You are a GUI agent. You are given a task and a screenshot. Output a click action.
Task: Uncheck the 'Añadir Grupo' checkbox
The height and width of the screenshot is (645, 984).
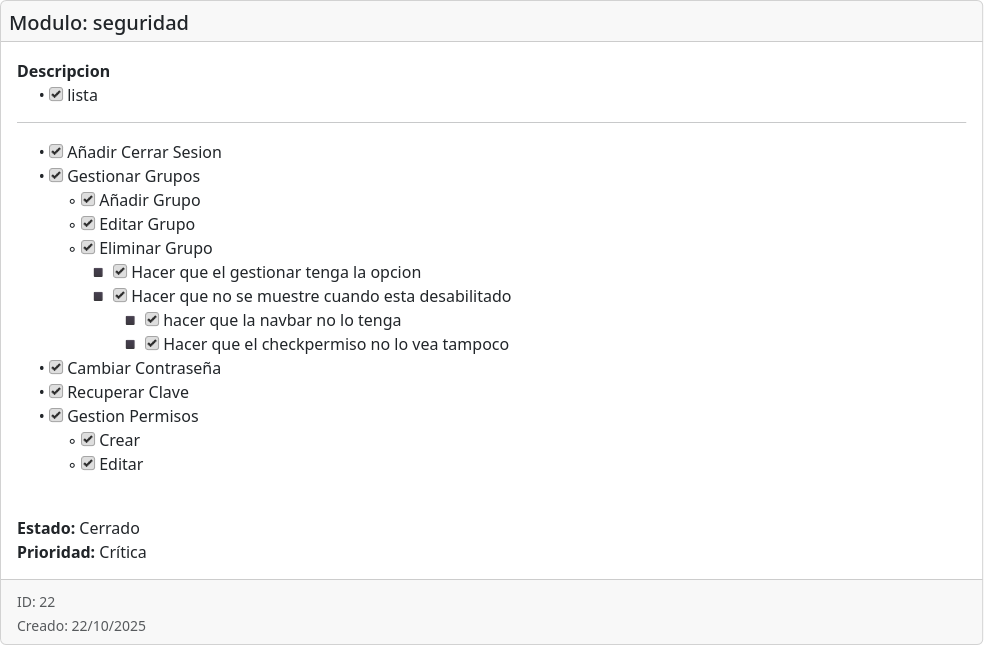point(88,200)
